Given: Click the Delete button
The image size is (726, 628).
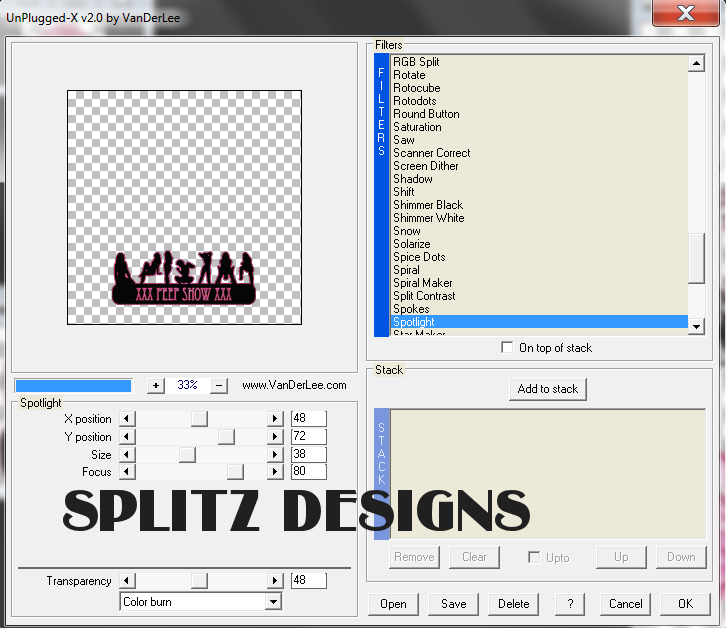Looking at the screenshot, I should (513, 604).
